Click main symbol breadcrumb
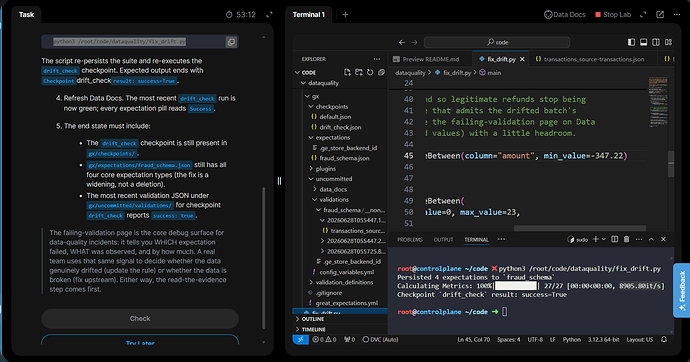This screenshot has width=690, height=362. [x=490, y=73]
